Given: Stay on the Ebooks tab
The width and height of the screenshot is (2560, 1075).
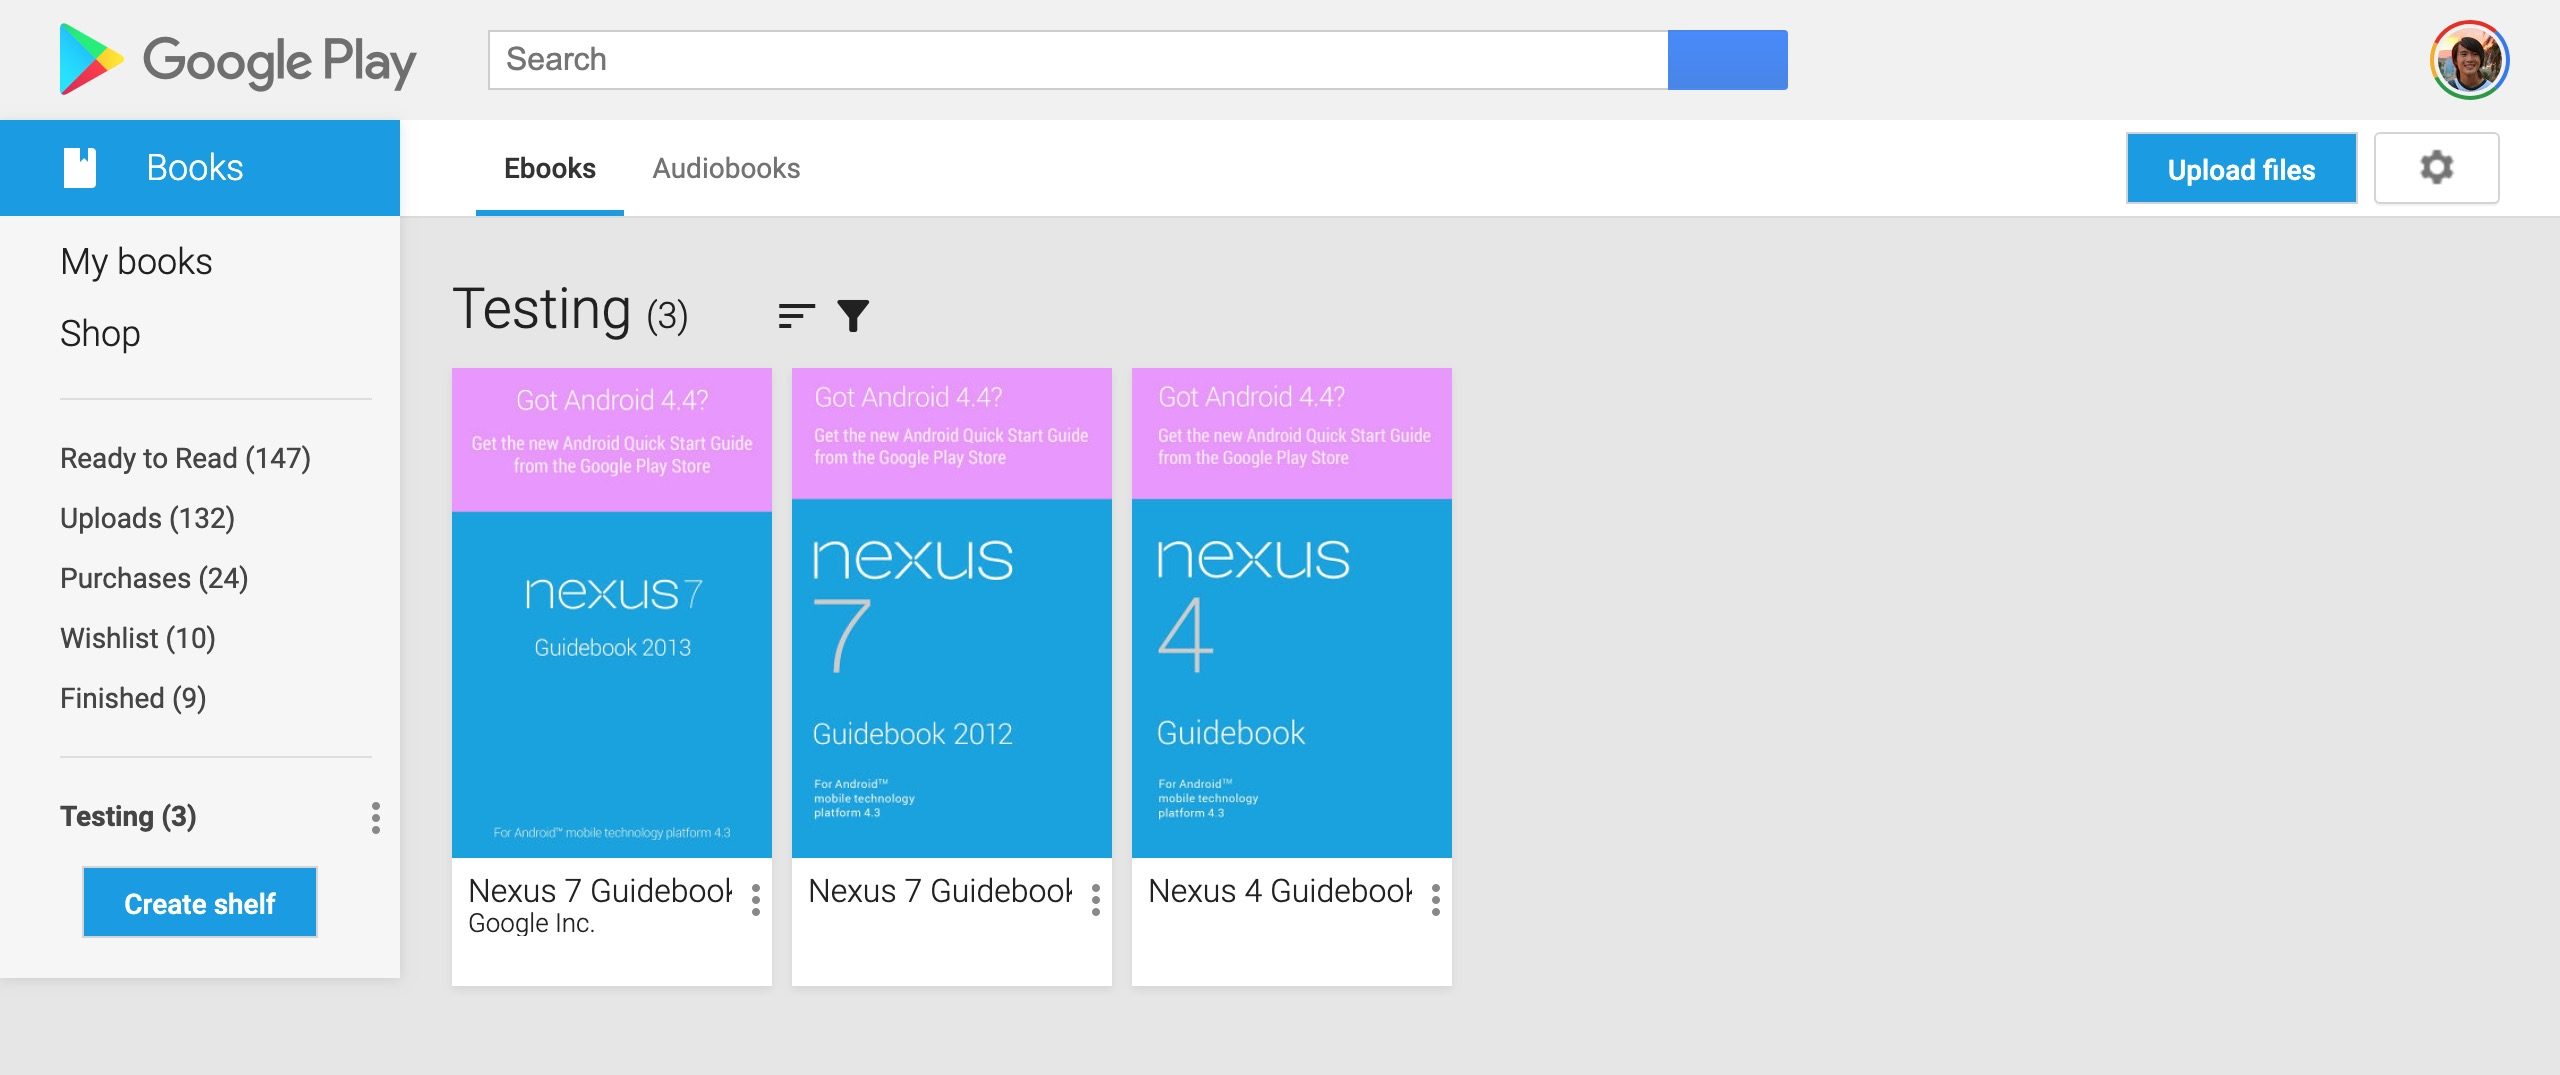Looking at the screenshot, I should (550, 168).
